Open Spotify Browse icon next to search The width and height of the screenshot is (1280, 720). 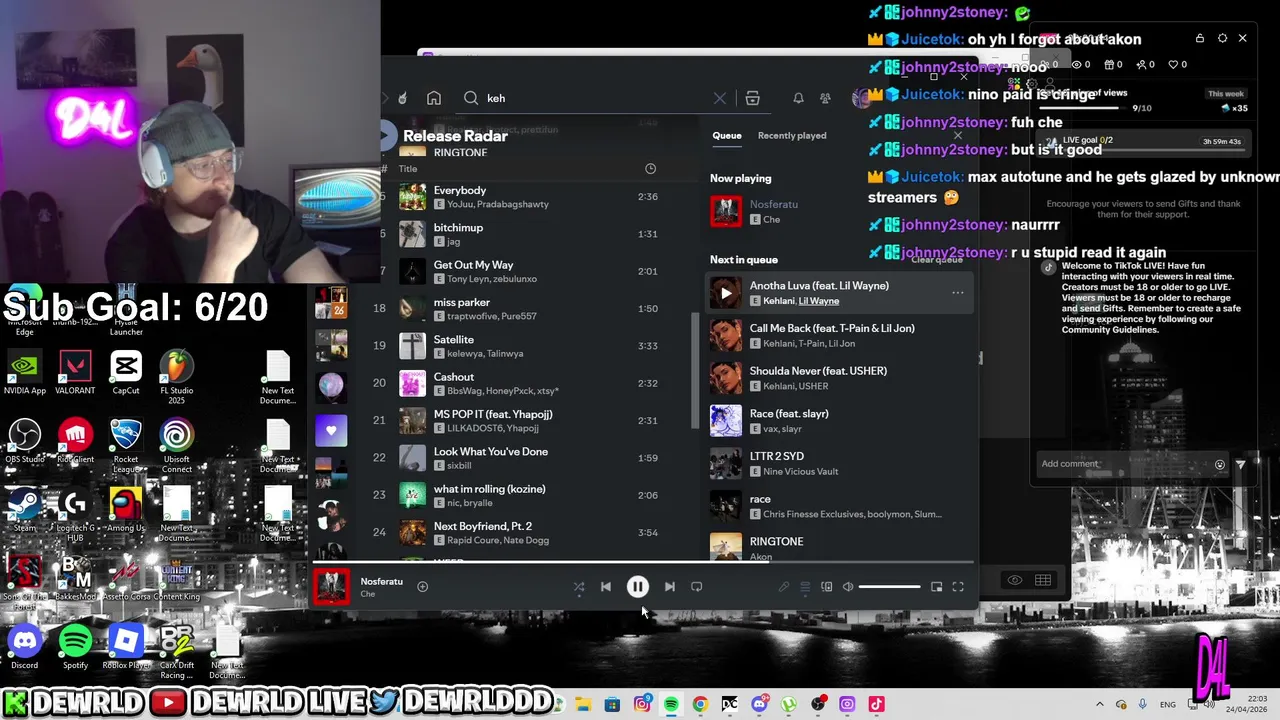(753, 98)
